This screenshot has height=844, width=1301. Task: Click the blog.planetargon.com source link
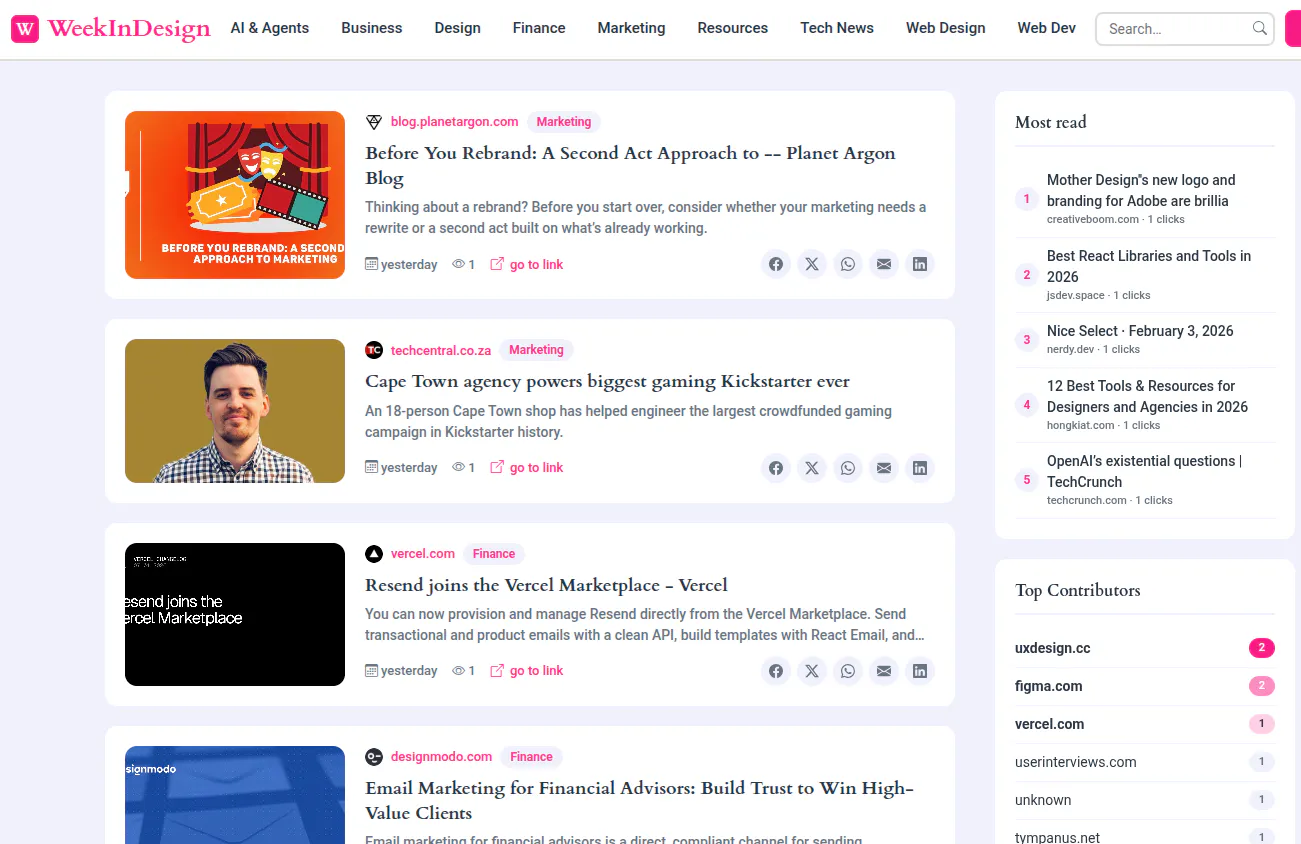coord(454,122)
